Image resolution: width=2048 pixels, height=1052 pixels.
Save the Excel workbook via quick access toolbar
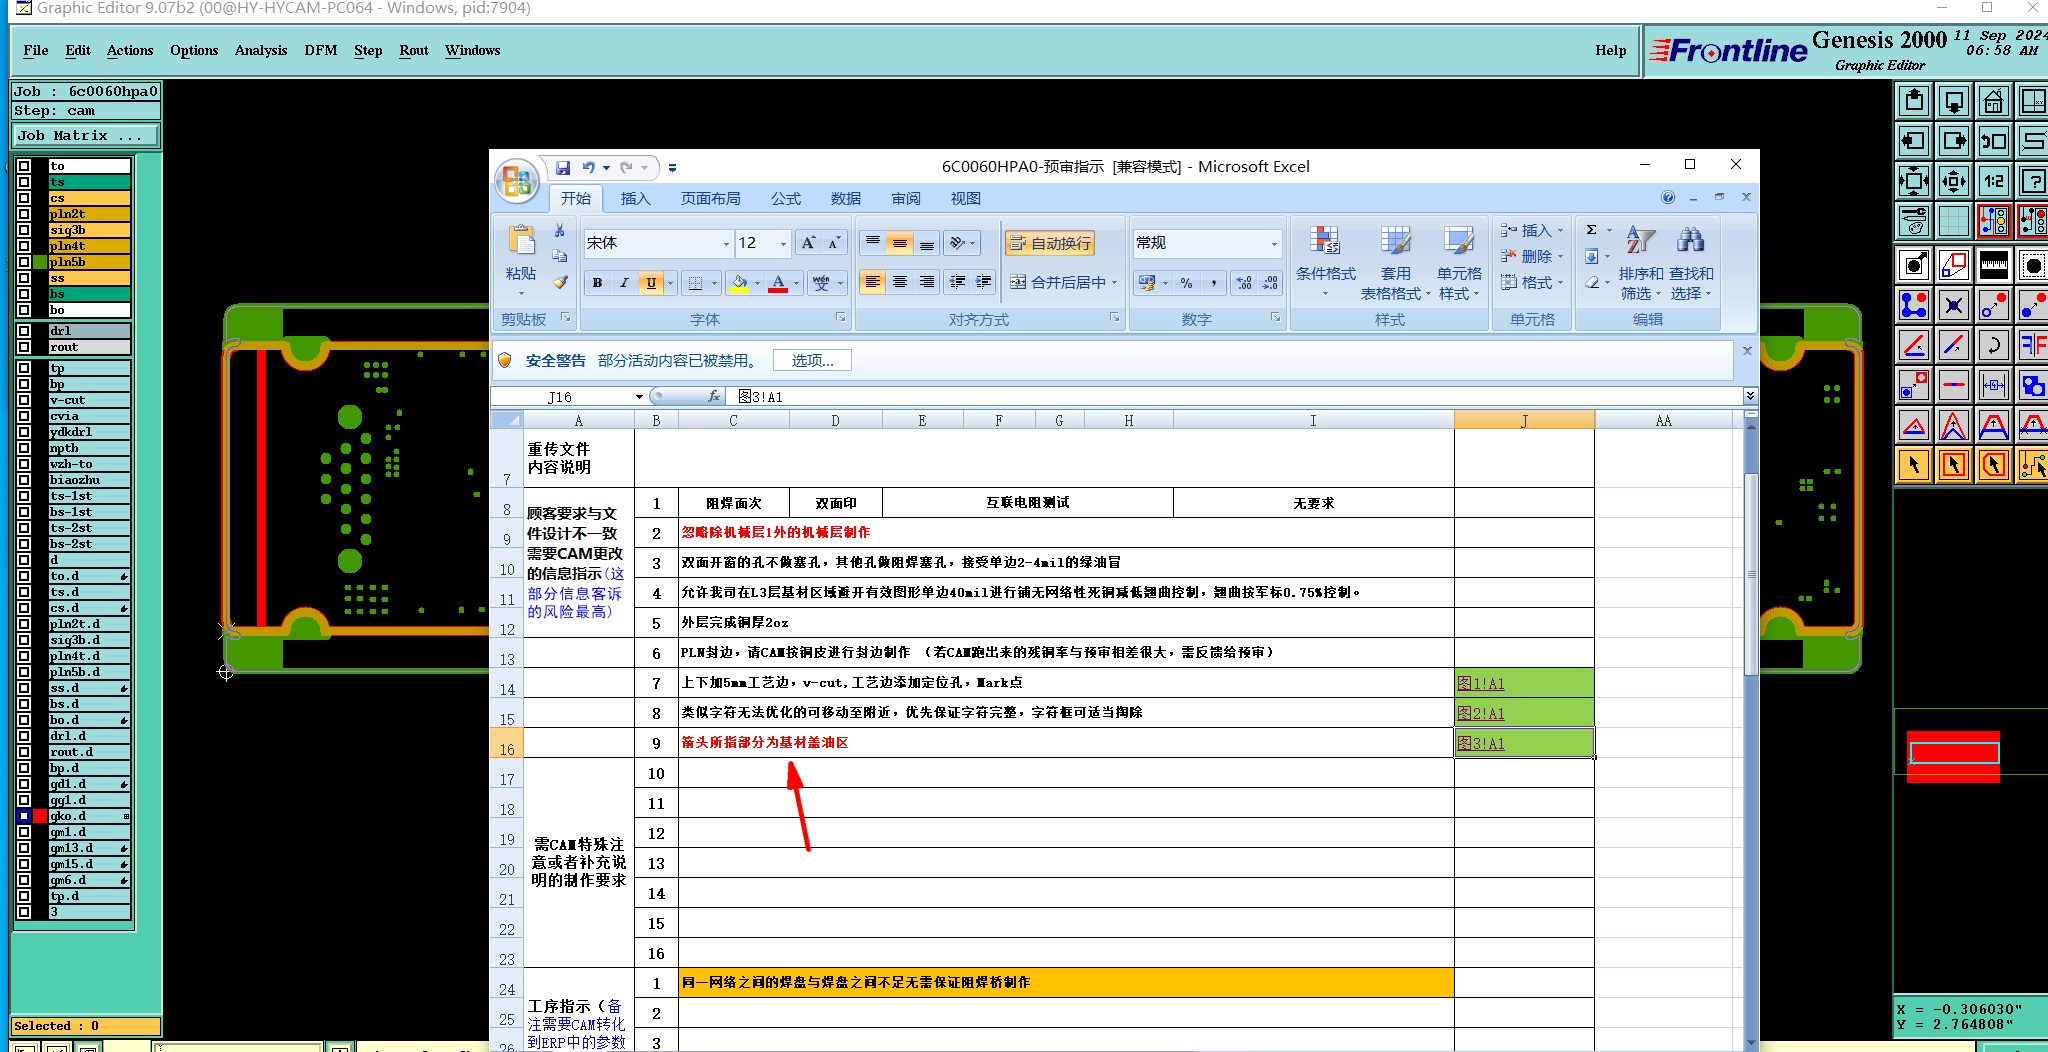click(x=563, y=168)
